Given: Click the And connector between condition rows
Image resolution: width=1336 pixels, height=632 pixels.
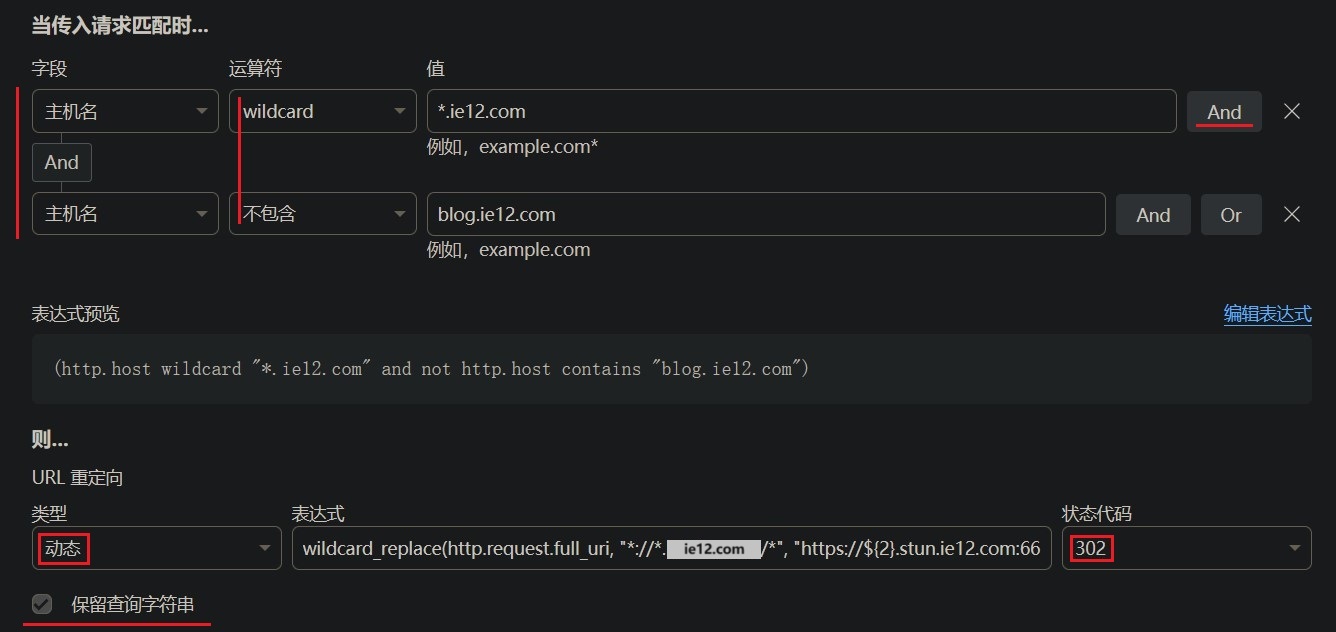Looking at the screenshot, I should pos(62,162).
